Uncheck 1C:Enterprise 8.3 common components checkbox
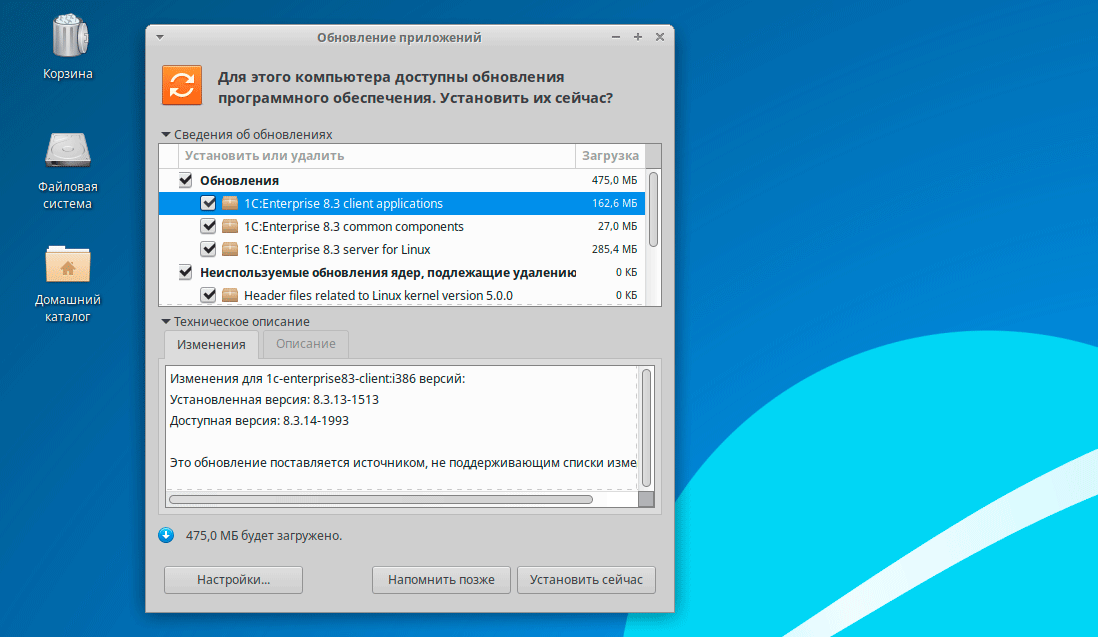The width and height of the screenshot is (1098, 637). point(208,226)
